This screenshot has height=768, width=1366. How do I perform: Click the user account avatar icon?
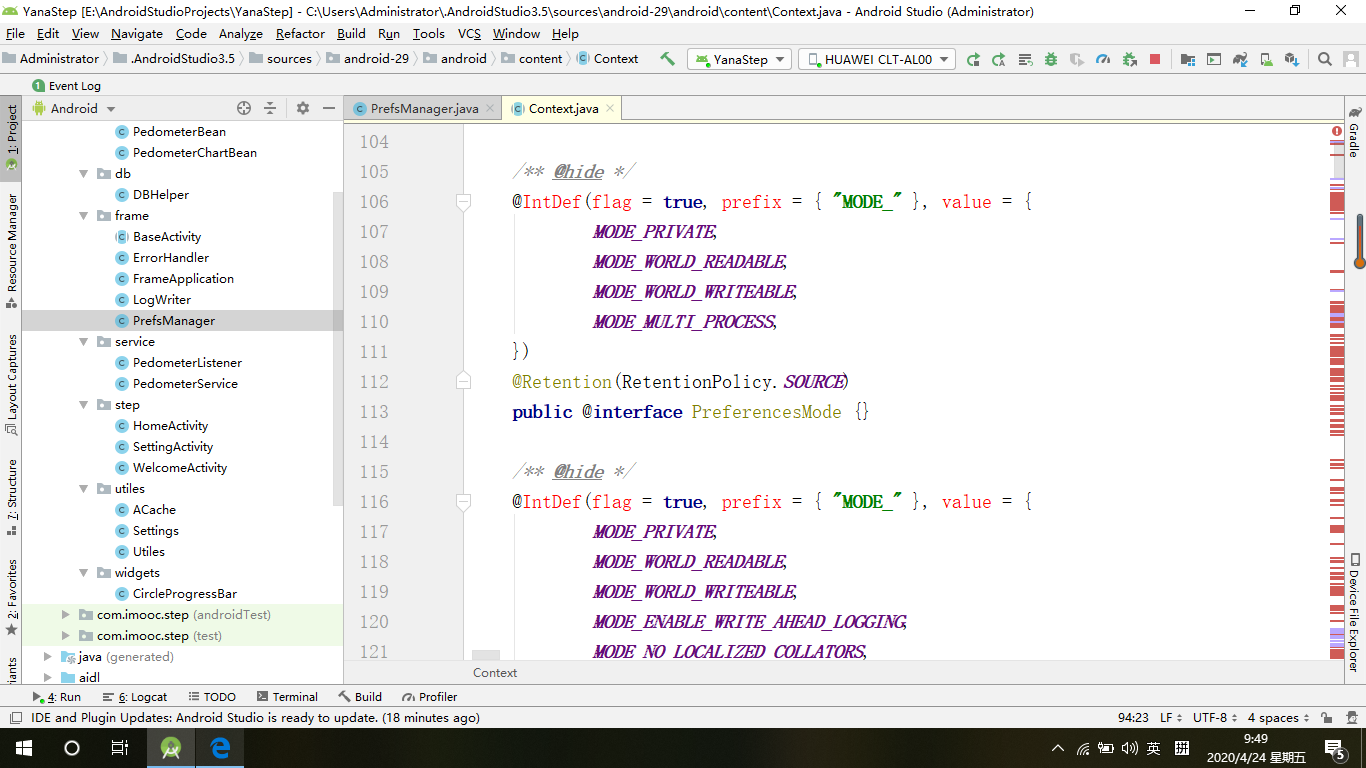coord(1351,59)
